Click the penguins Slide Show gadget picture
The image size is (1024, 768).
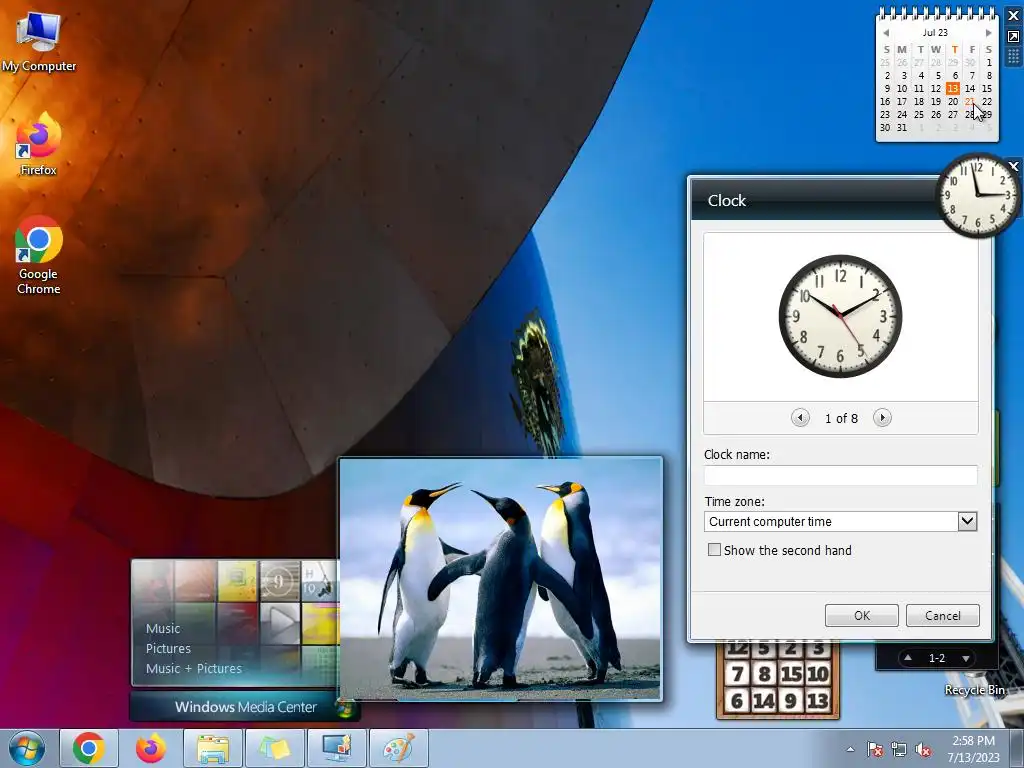(500, 579)
